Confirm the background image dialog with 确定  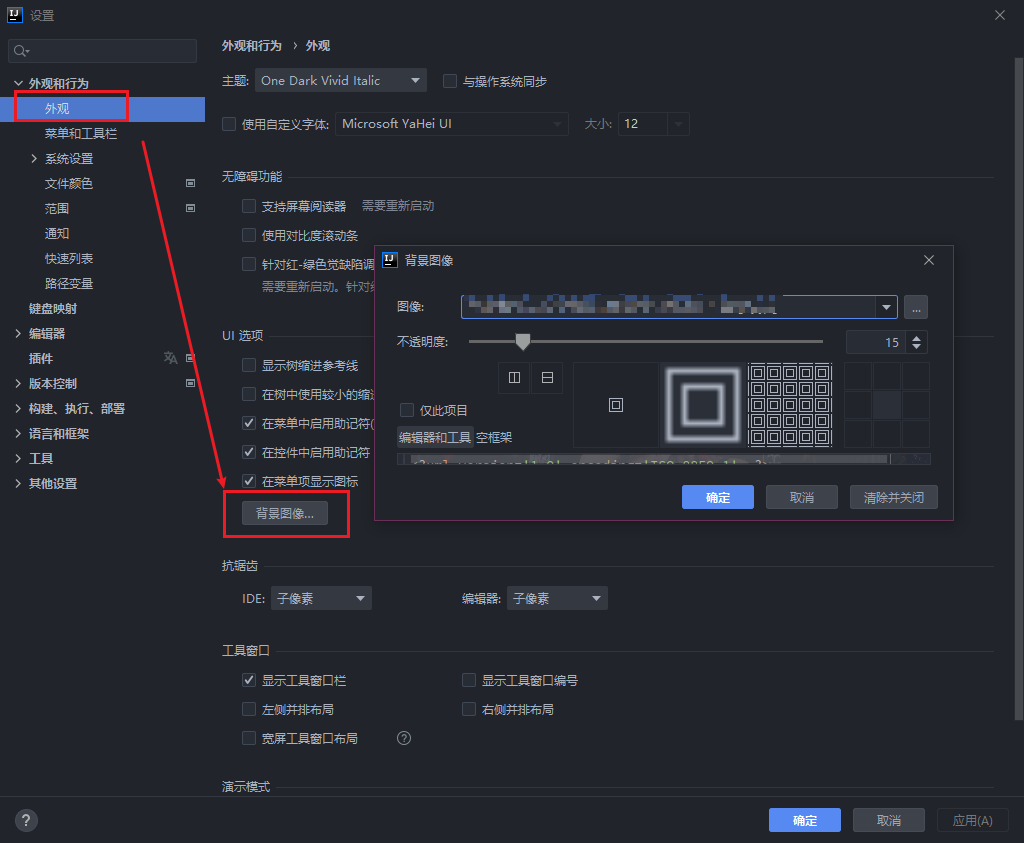pos(718,497)
